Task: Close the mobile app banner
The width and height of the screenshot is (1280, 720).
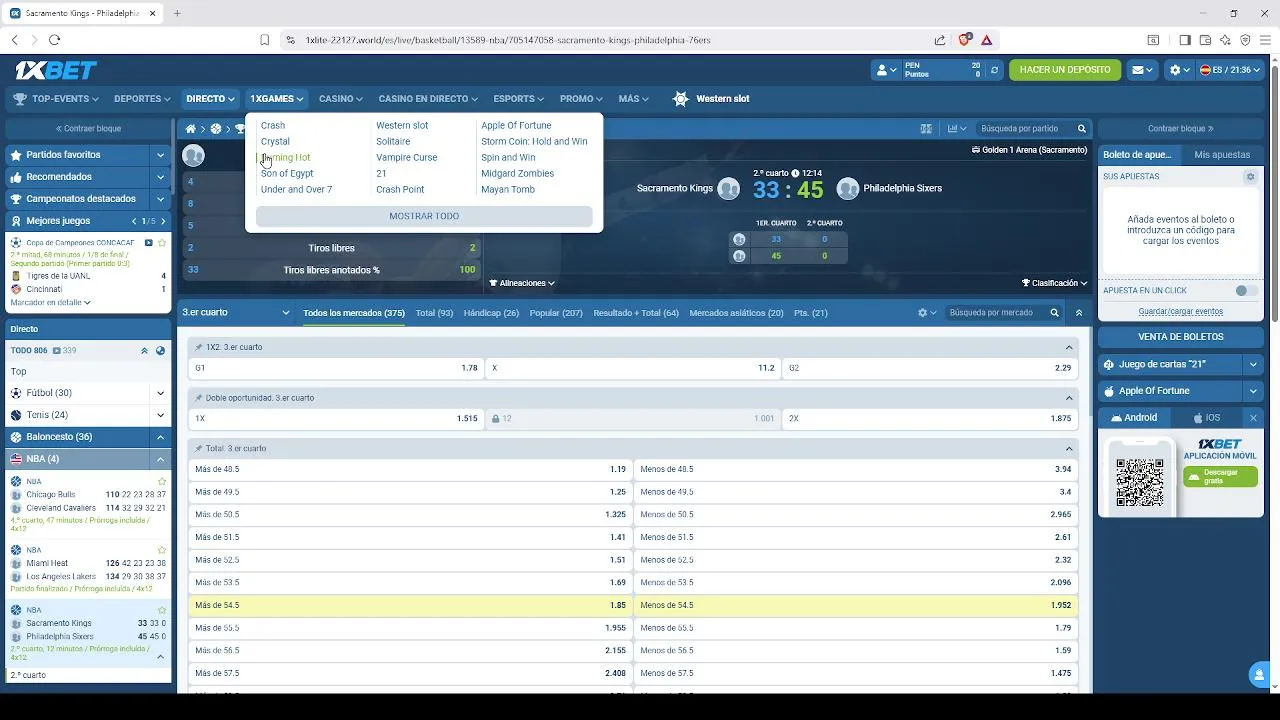Action: (1253, 418)
